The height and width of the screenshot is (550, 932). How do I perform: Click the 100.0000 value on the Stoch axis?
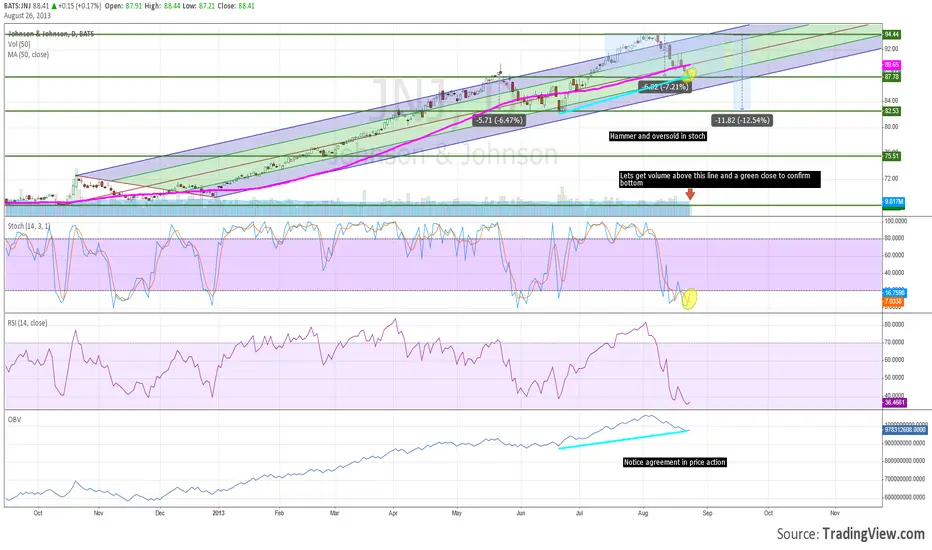point(895,221)
